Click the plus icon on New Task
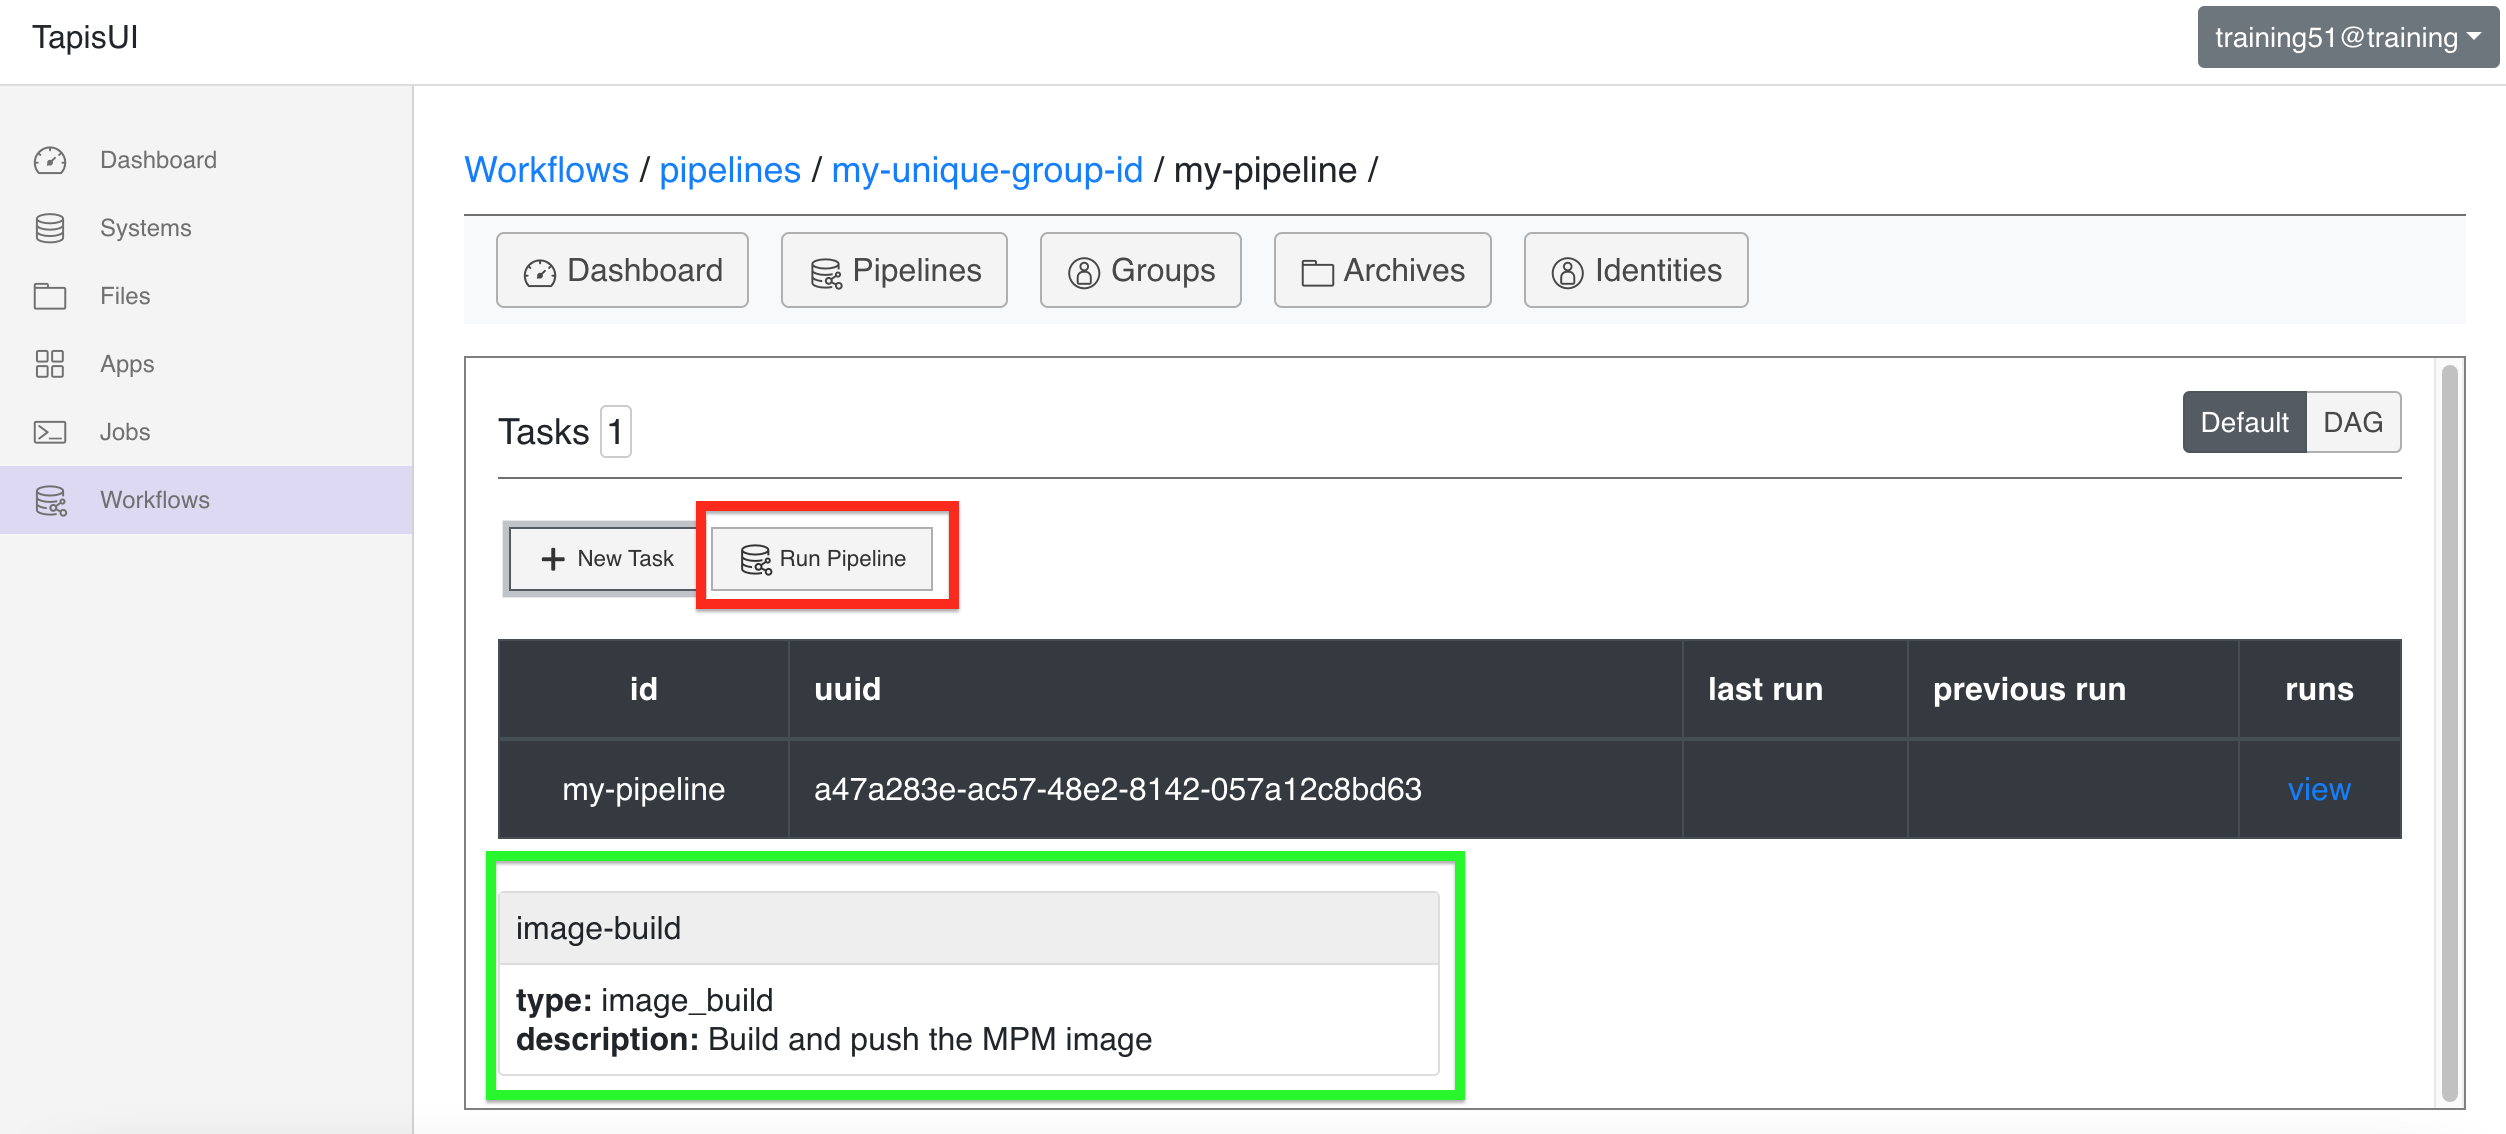This screenshot has width=2506, height=1134. point(553,559)
